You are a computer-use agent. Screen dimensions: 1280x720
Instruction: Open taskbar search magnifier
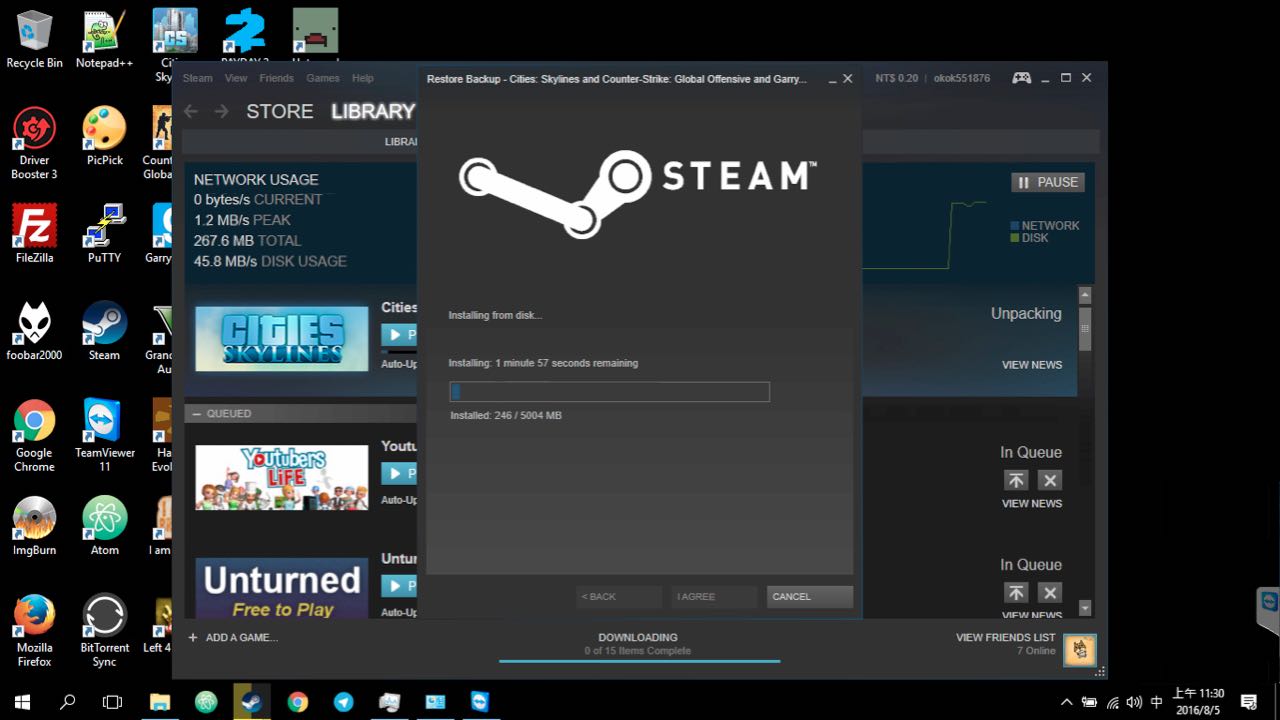coord(68,702)
